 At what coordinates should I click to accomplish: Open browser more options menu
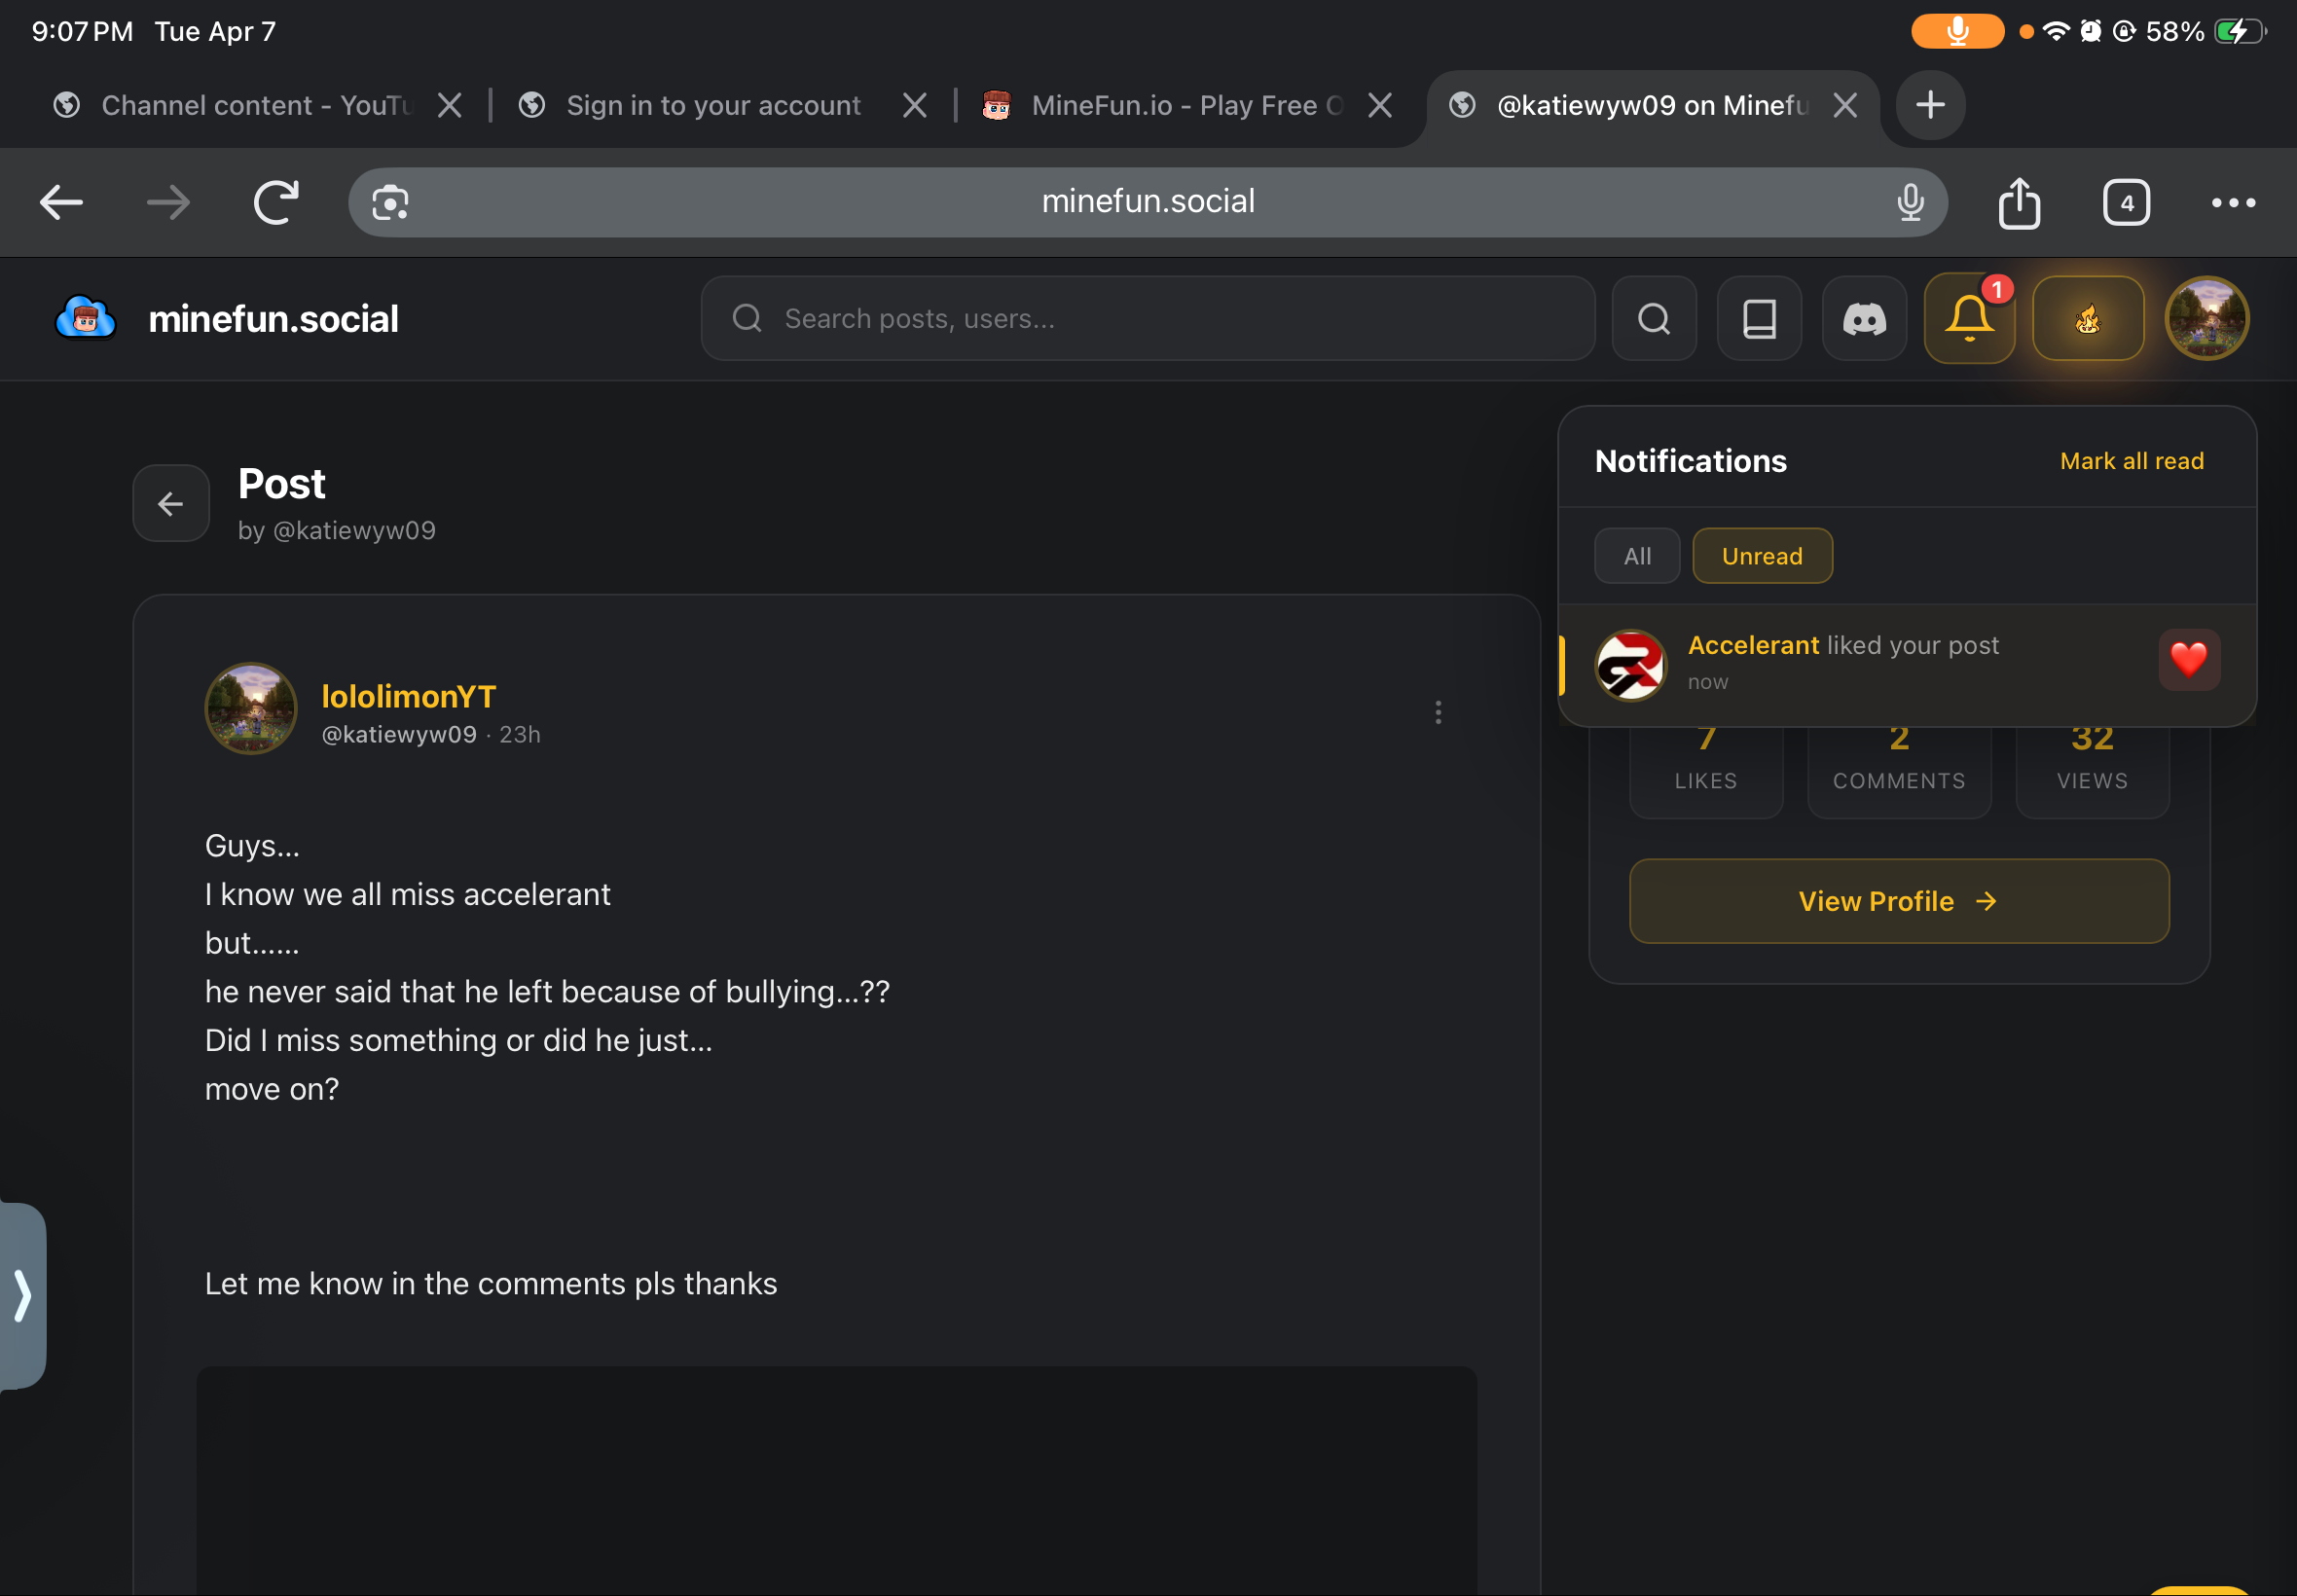pos(2233,203)
